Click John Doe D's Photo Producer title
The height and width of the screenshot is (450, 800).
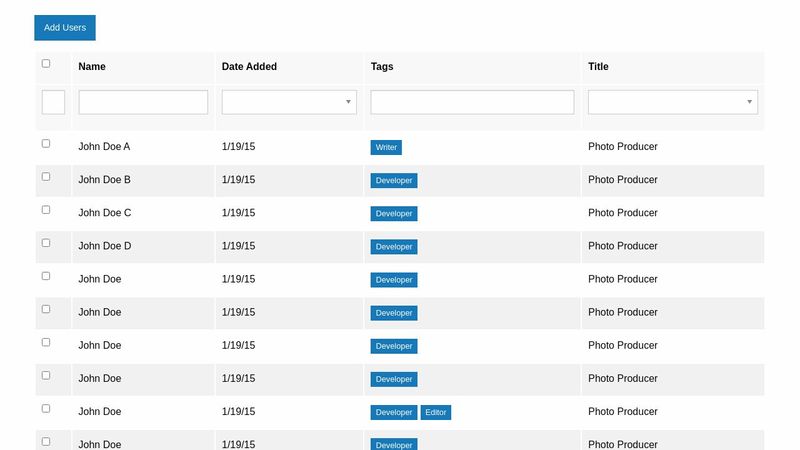coord(623,246)
